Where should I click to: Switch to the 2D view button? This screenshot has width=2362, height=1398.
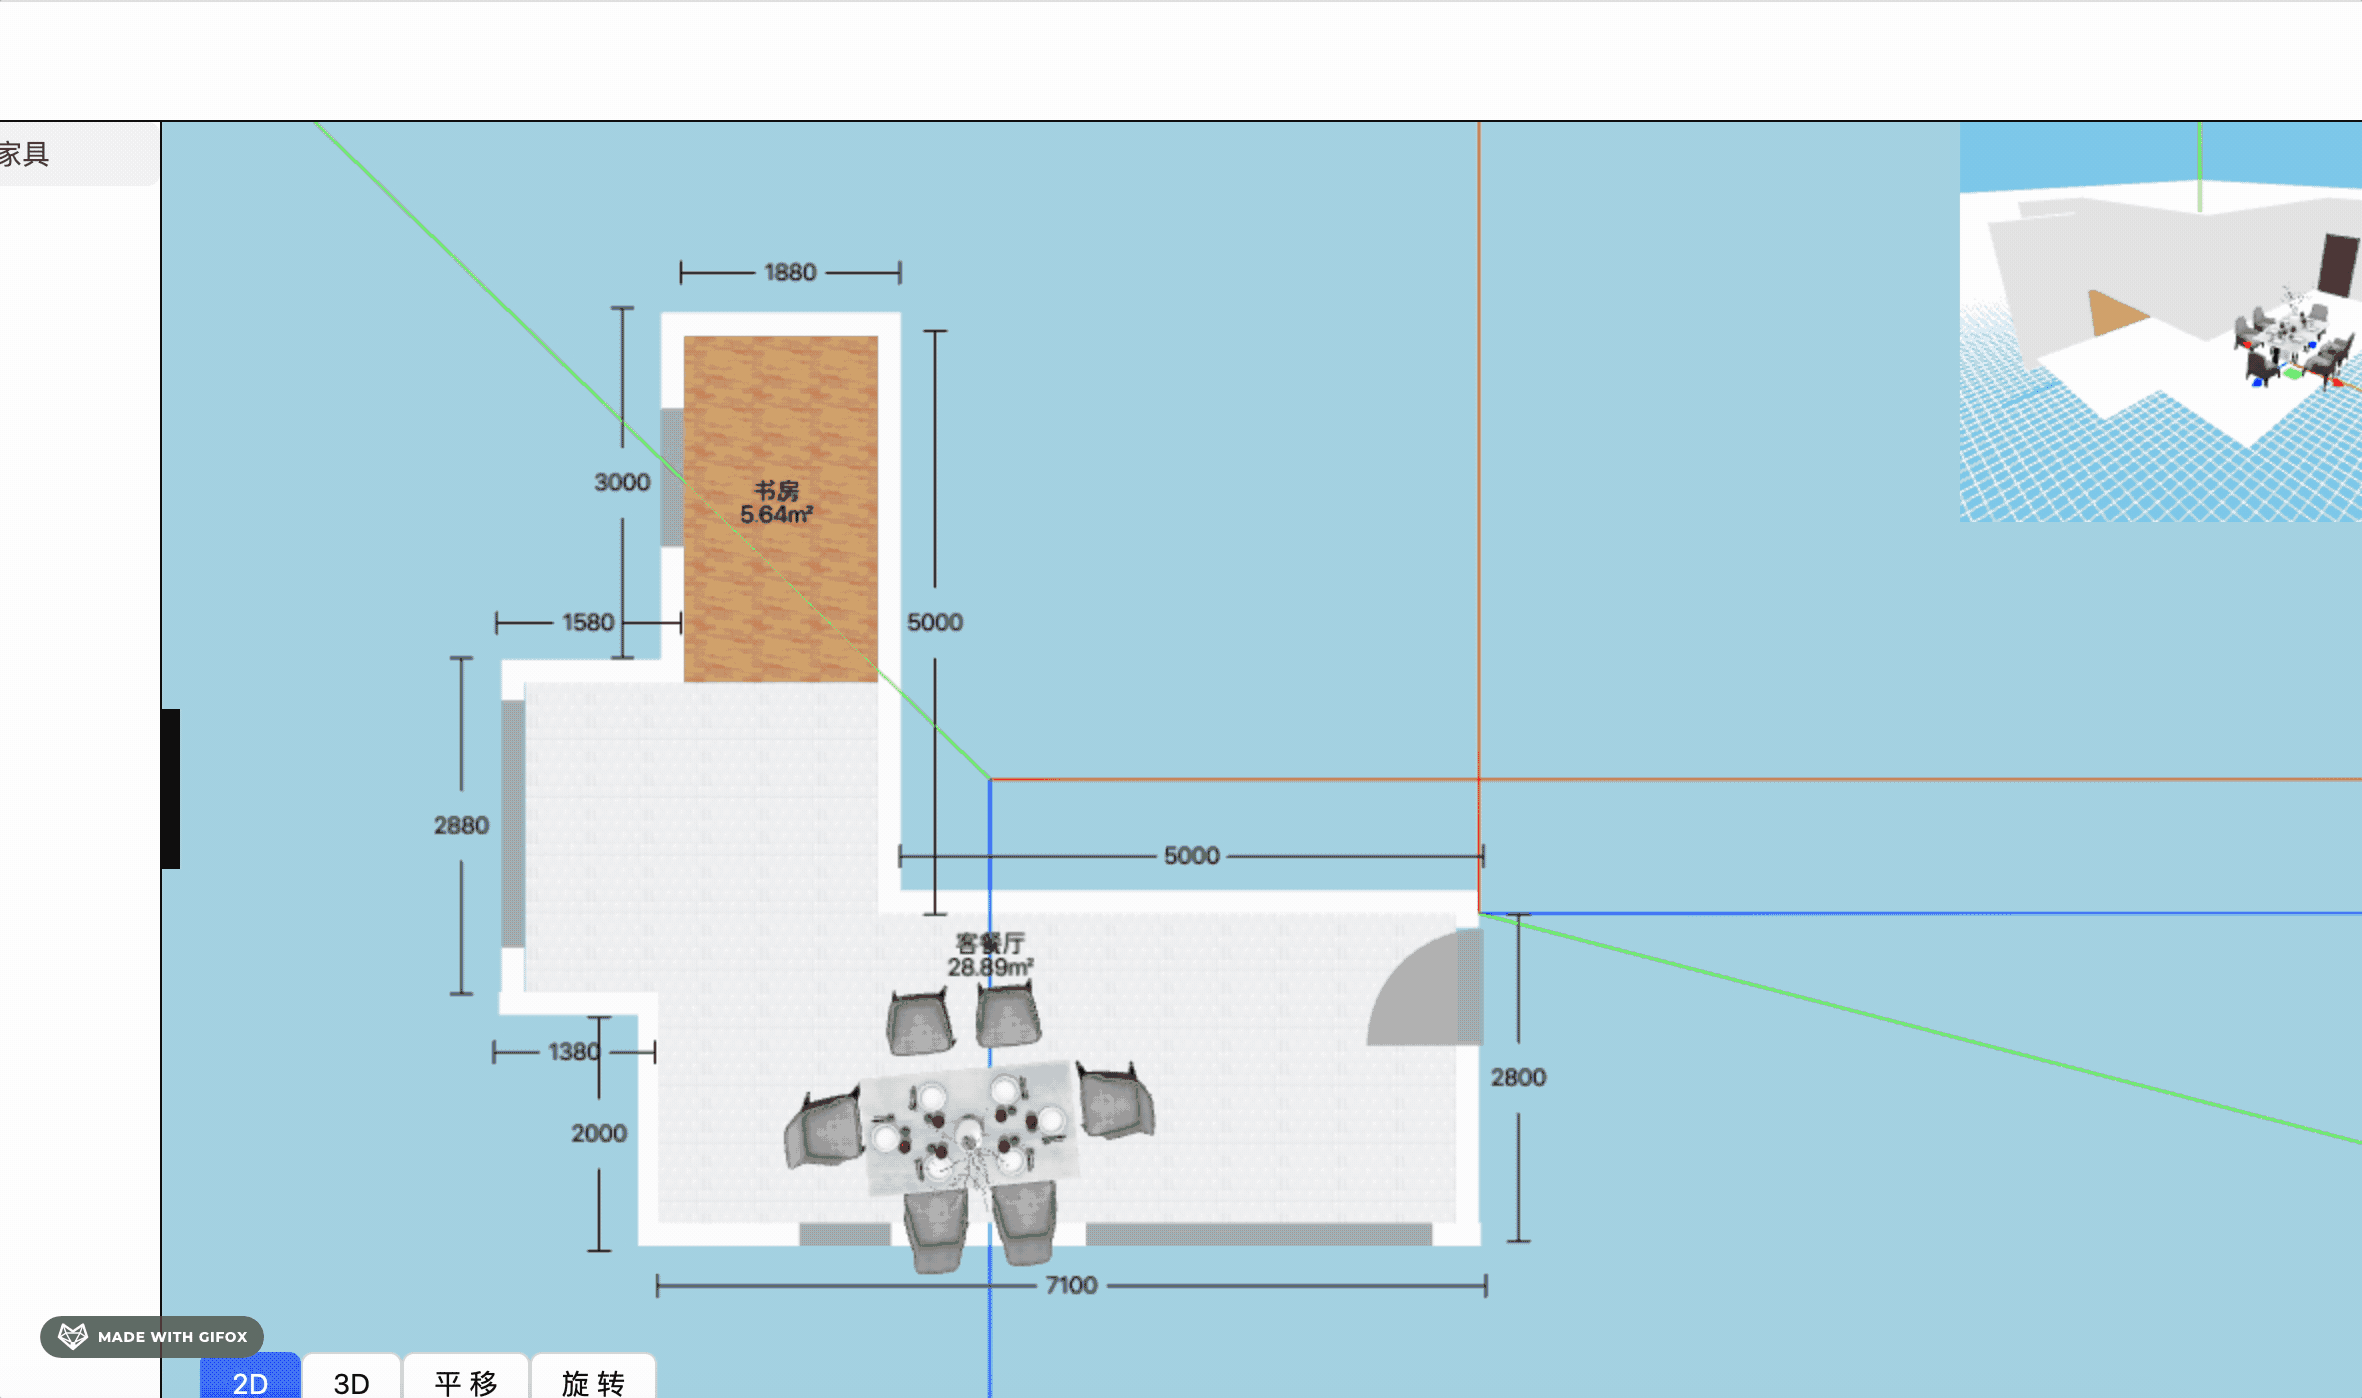pyautogui.click(x=250, y=1377)
